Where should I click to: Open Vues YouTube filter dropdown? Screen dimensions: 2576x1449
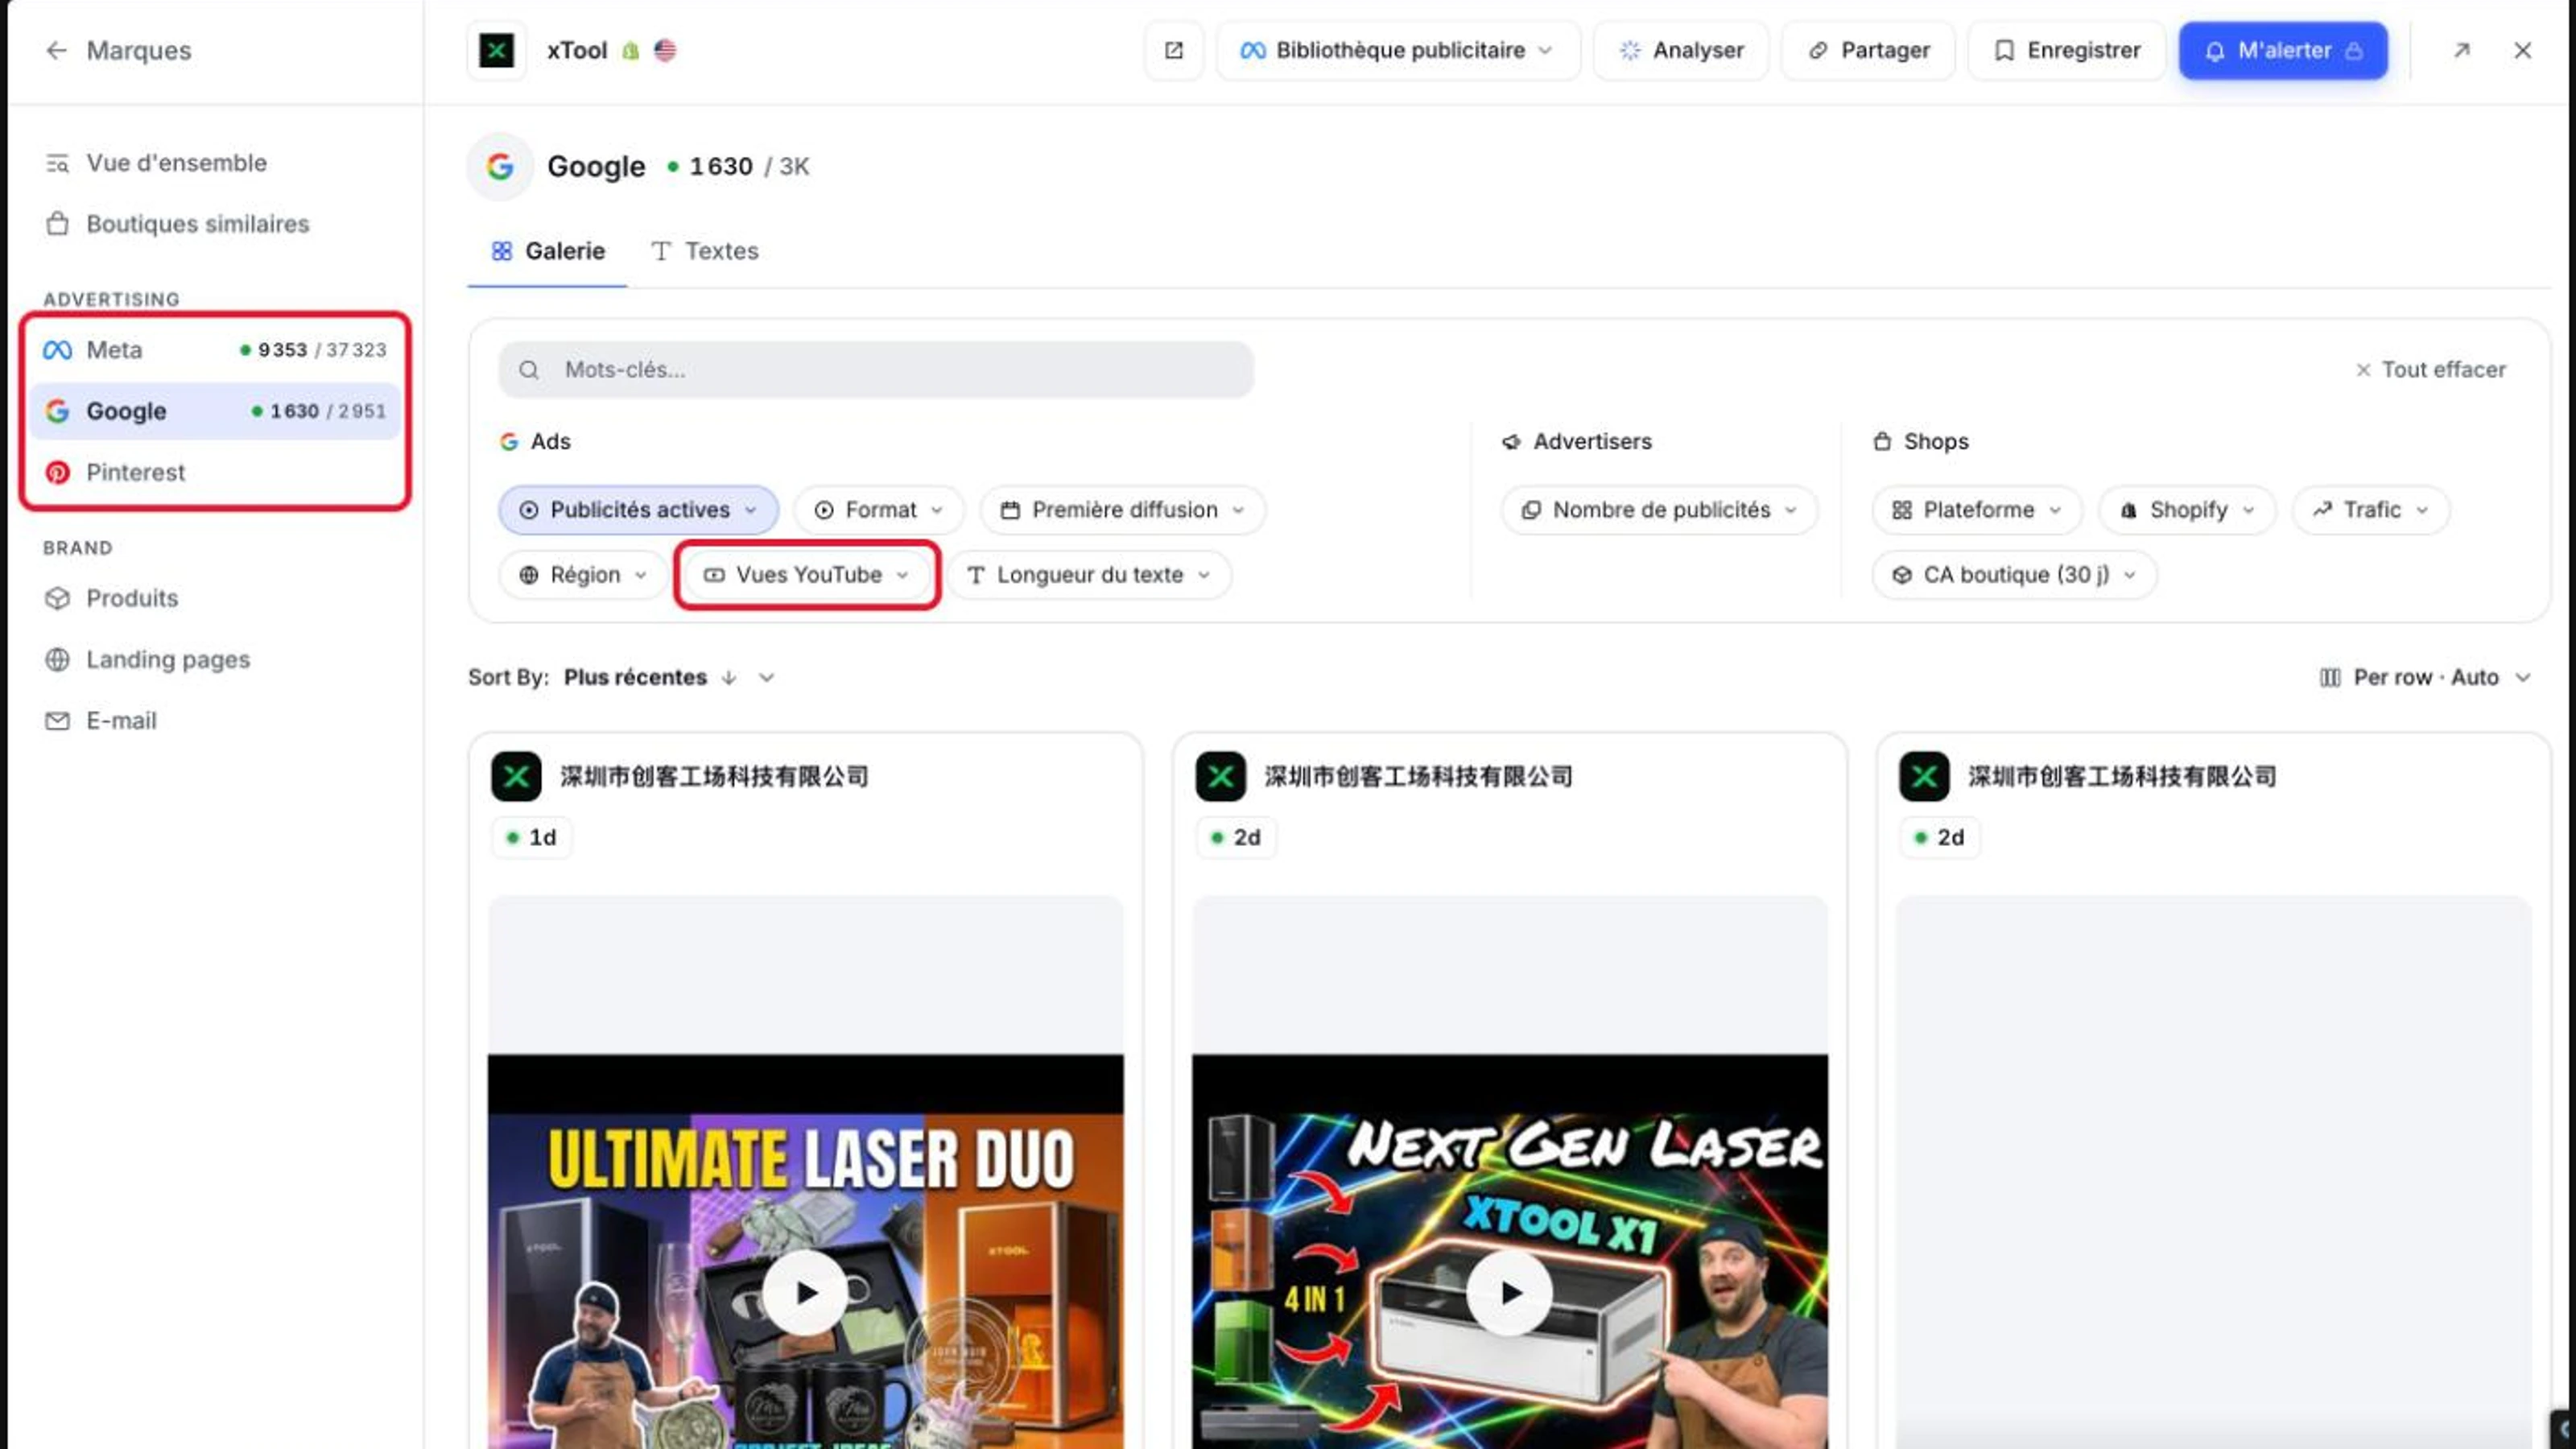[x=807, y=575]
